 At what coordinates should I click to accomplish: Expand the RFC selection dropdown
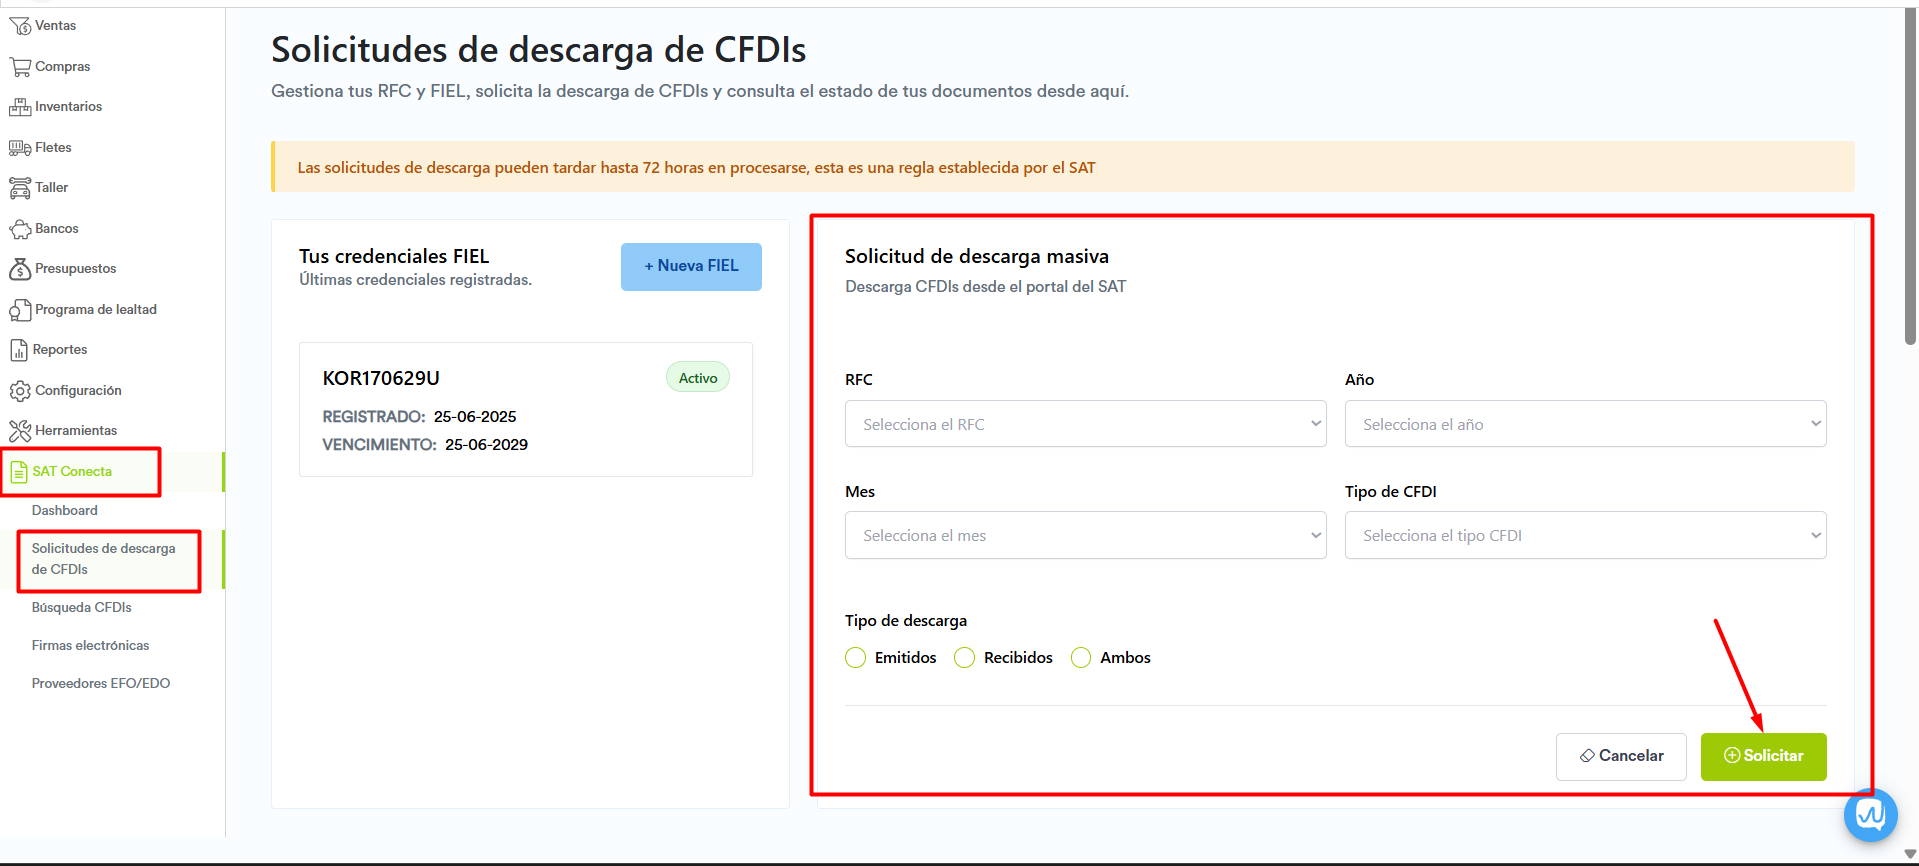[x=1085, y=424]
